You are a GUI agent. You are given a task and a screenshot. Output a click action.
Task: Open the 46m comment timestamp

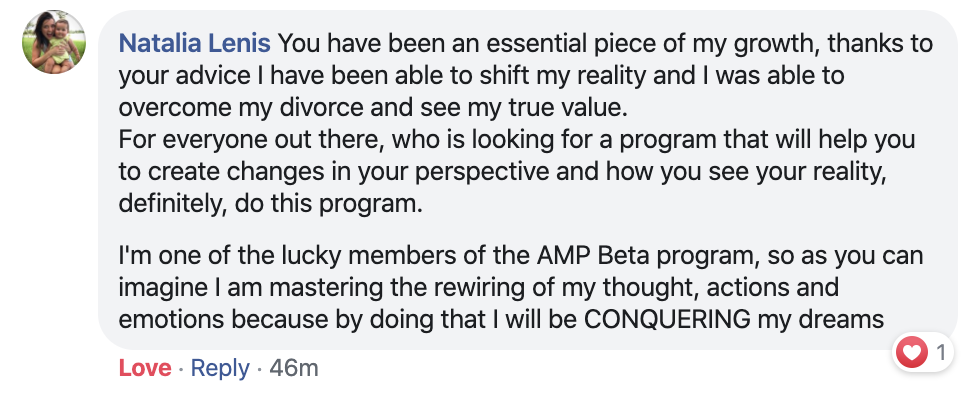tap(294, 369)
